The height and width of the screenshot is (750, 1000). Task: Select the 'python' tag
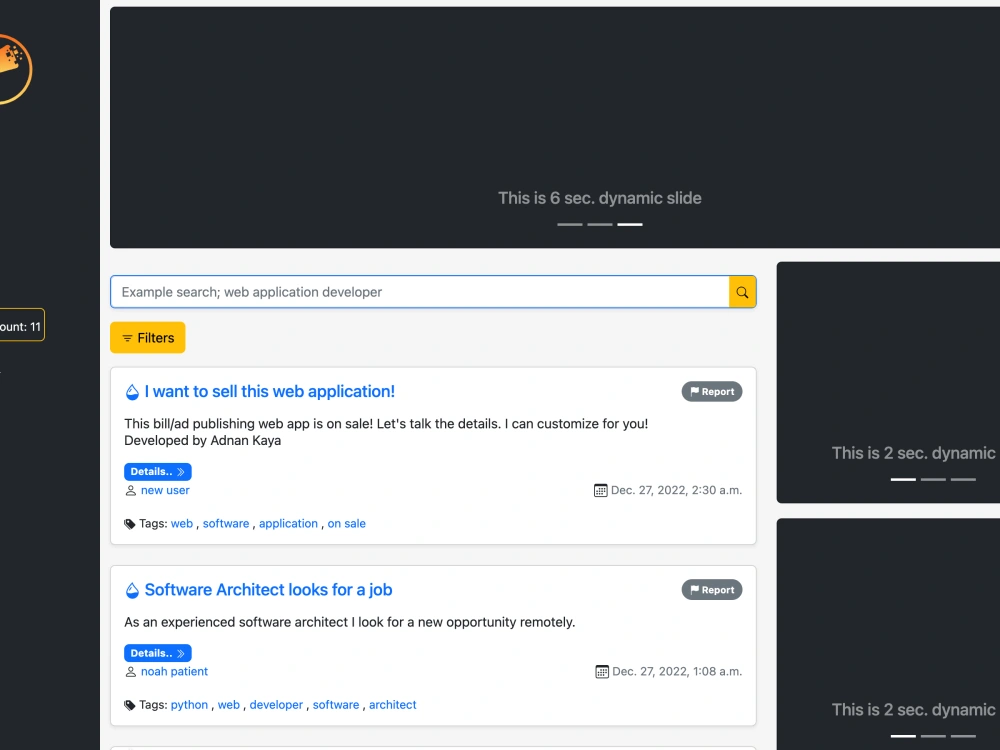[x=189, y=705]
